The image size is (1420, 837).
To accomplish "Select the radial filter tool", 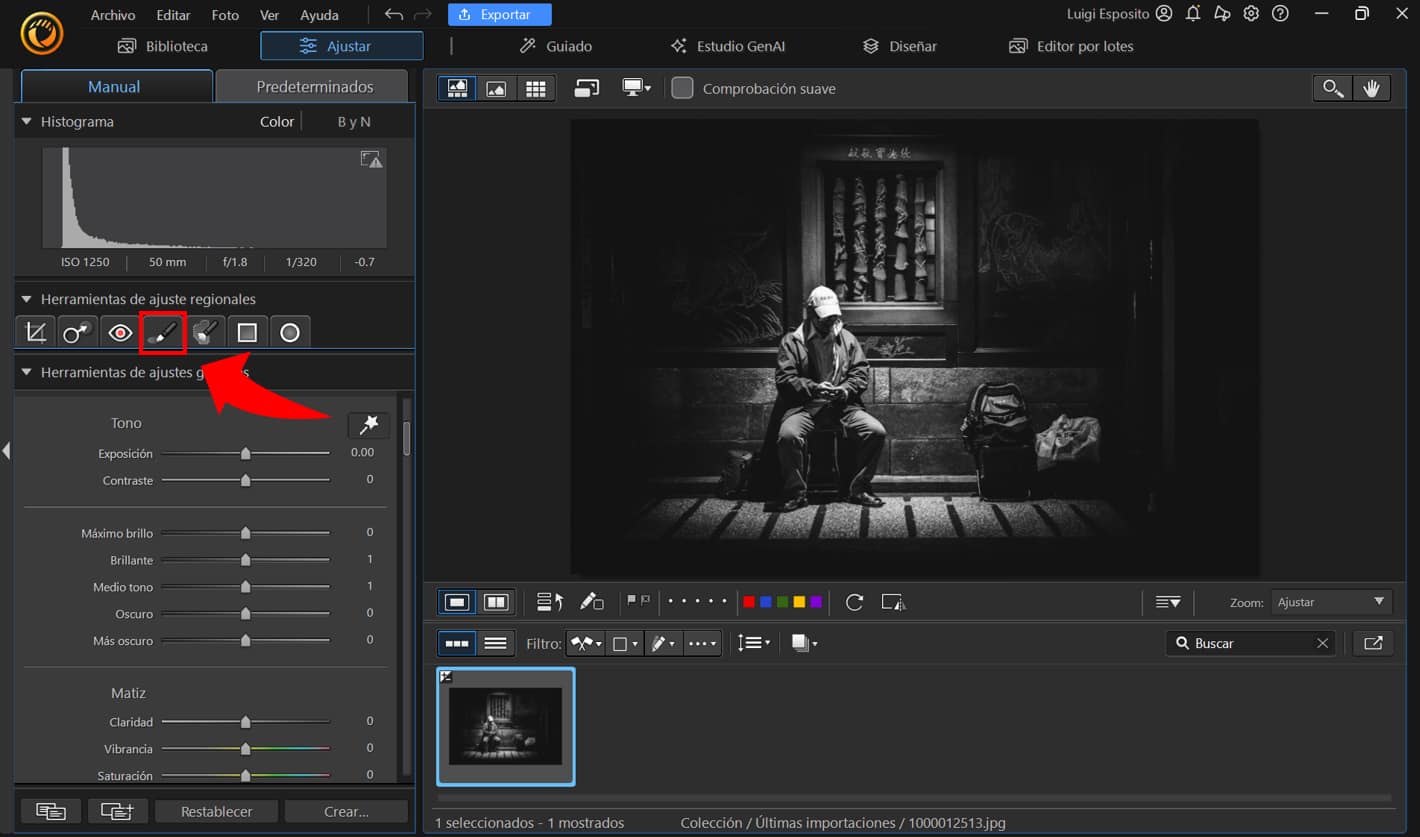I will 290,332.
